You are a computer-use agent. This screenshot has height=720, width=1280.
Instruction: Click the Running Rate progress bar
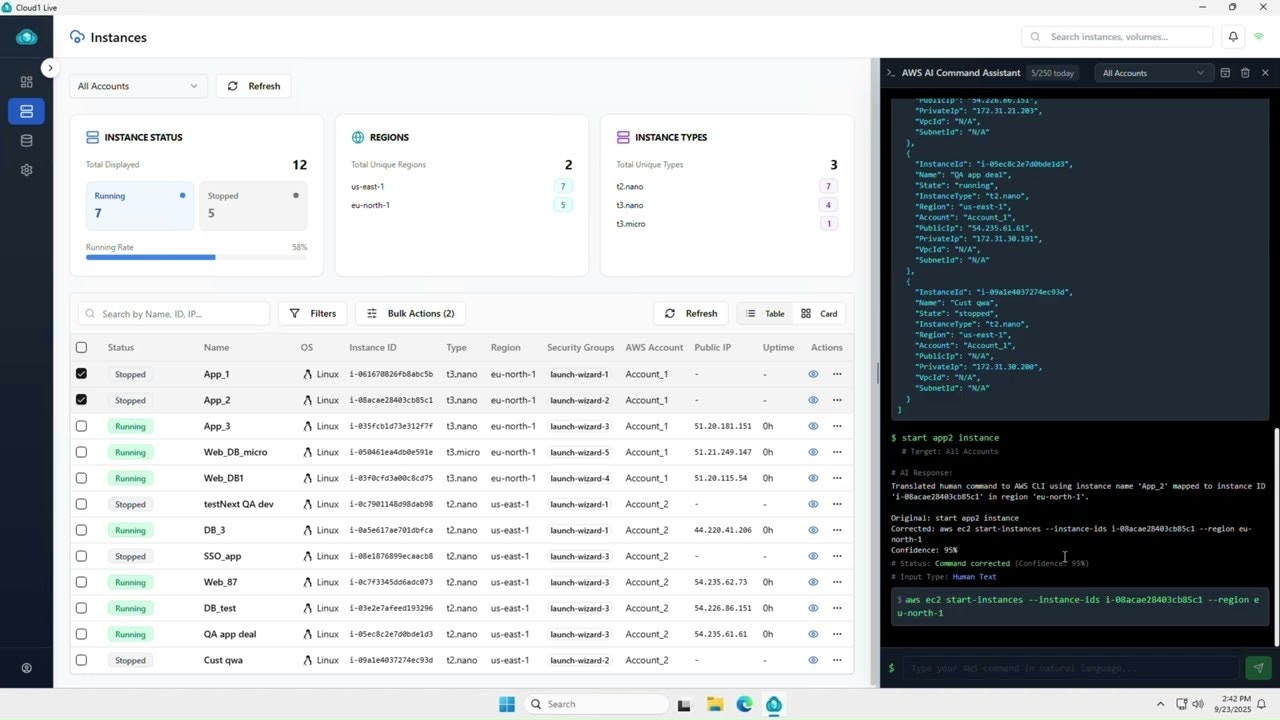tap(196, 257)
